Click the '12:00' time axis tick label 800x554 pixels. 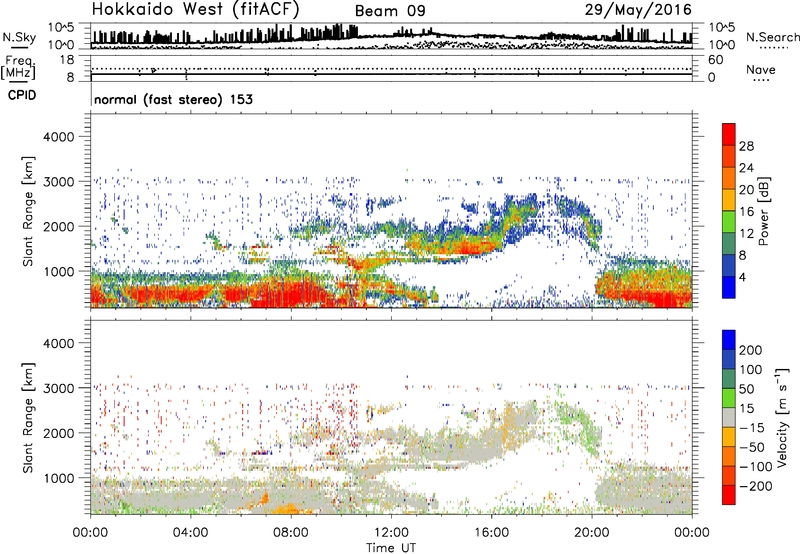coord(391,533)
